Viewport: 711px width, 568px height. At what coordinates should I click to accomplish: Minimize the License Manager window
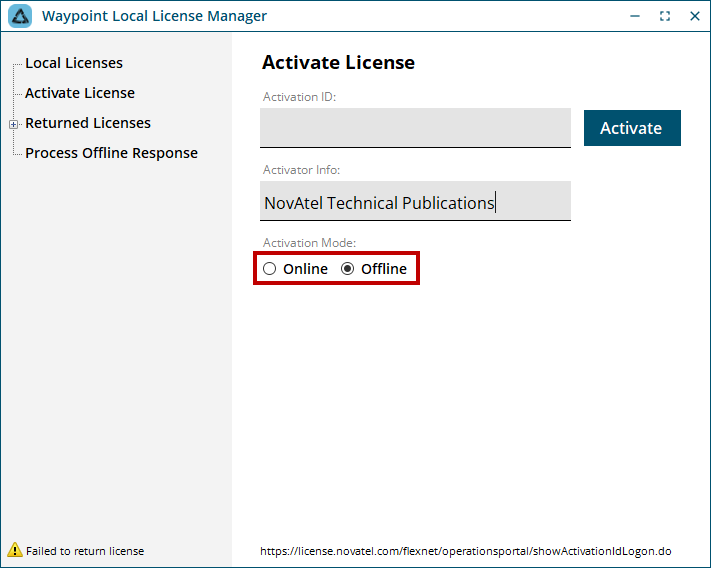coord(635,16)
